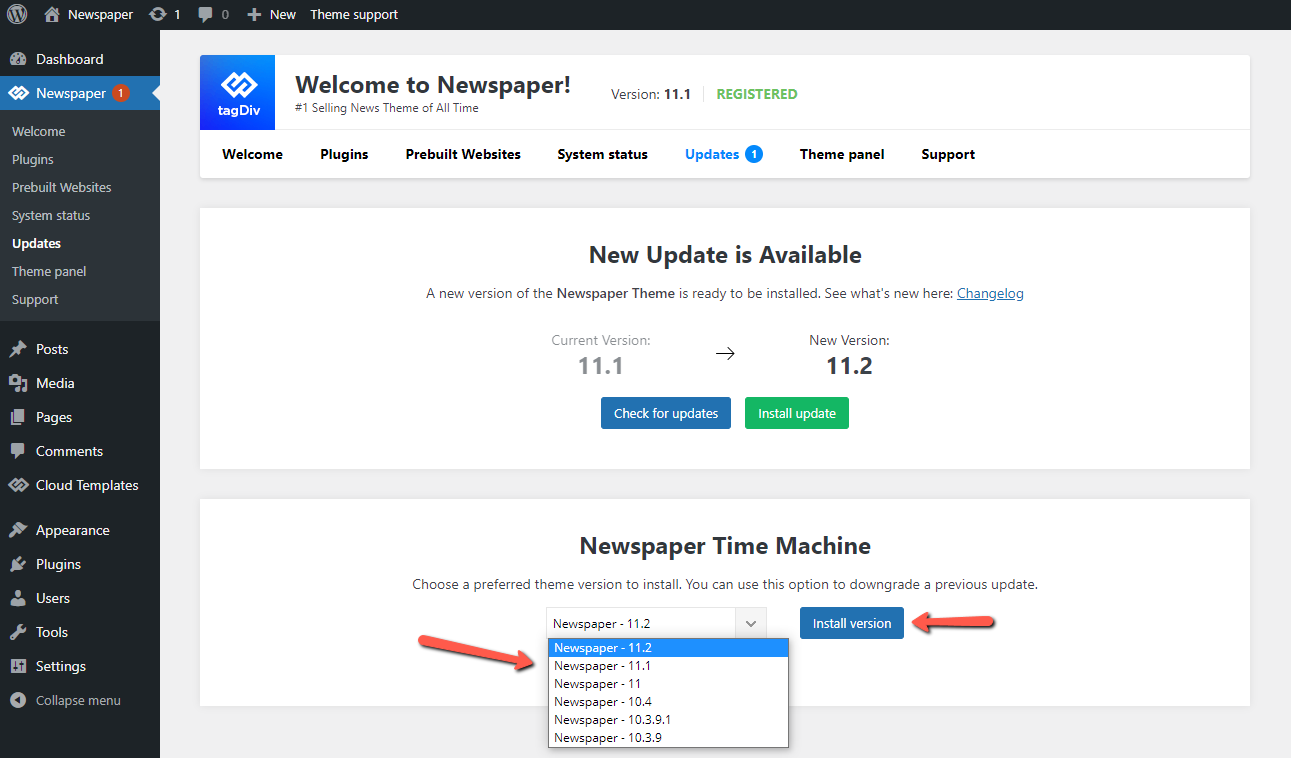Open Plugins in Newspaper submenu
This screenshot has height=758, width=1291.
pyautogui.click(x=33, y=159)
